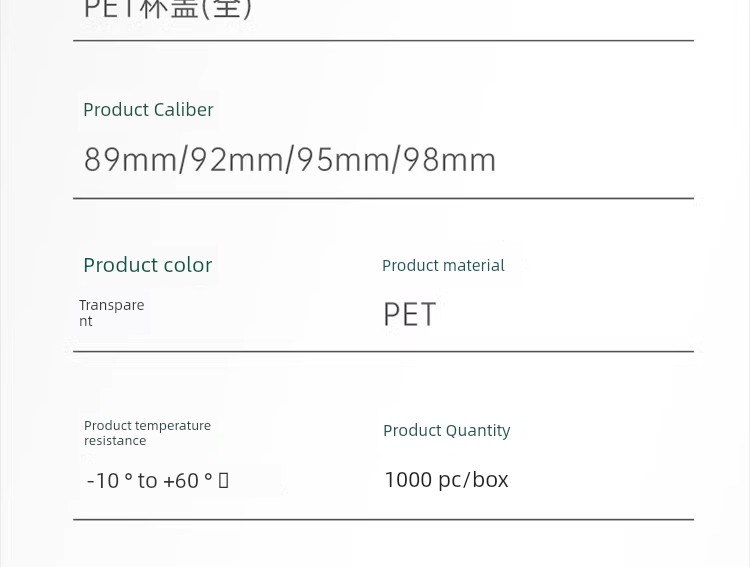Click the 89mm size in caliber list
Viewport: 750px width, 567px height.
[x=131, y=160]
